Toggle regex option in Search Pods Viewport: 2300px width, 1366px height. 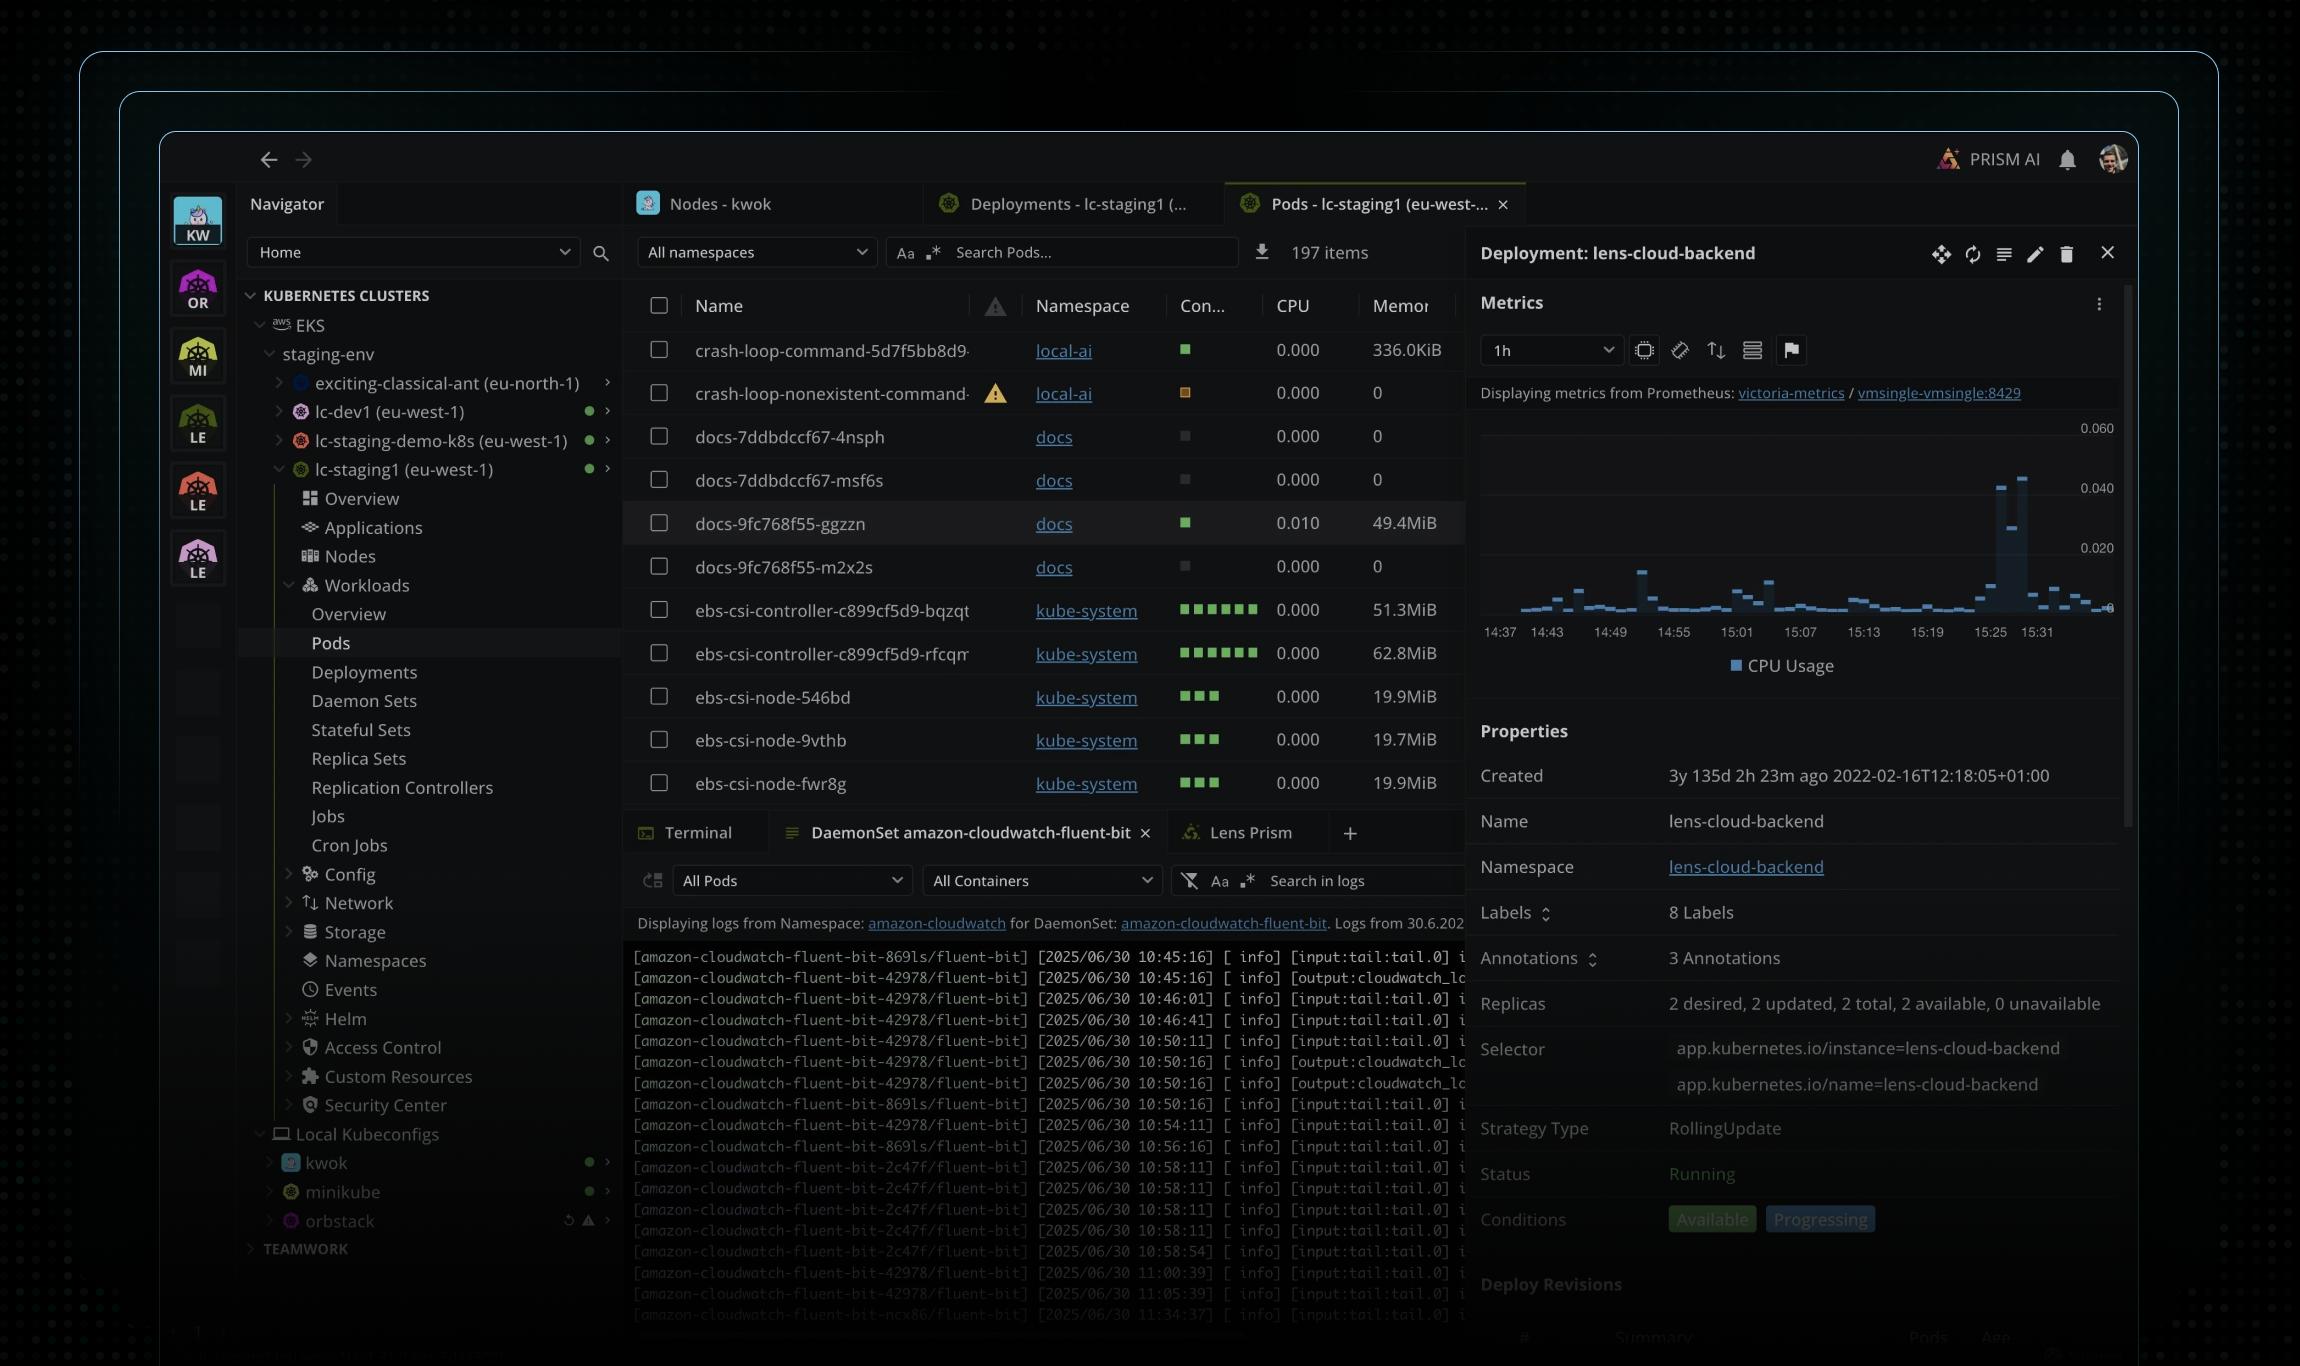click(x=933, y=253)
